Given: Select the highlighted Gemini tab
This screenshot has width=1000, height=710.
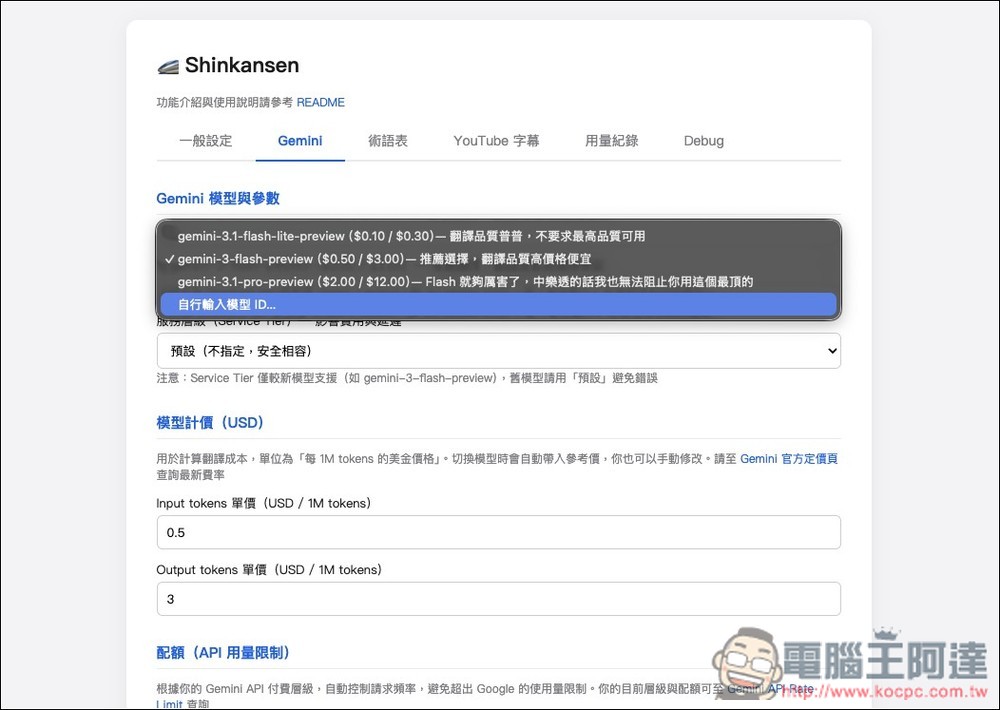Looking at the screenshot, I should pos(300,141).
